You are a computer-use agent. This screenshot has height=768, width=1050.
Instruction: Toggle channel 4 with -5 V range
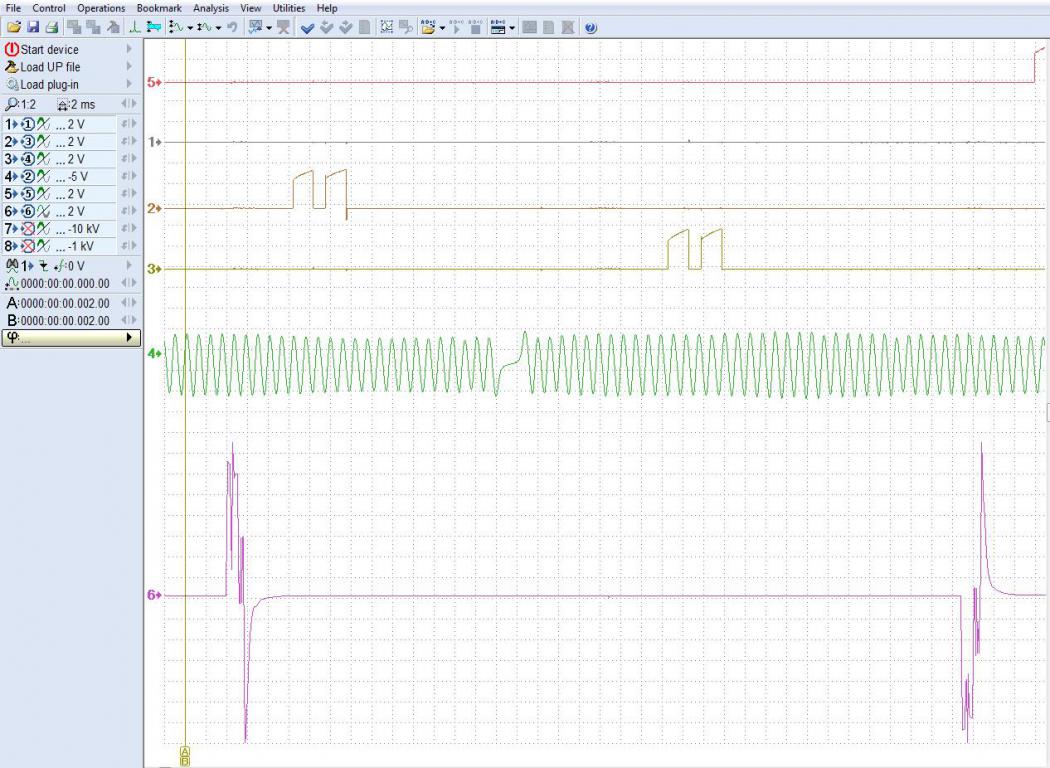tap(28, 177)
